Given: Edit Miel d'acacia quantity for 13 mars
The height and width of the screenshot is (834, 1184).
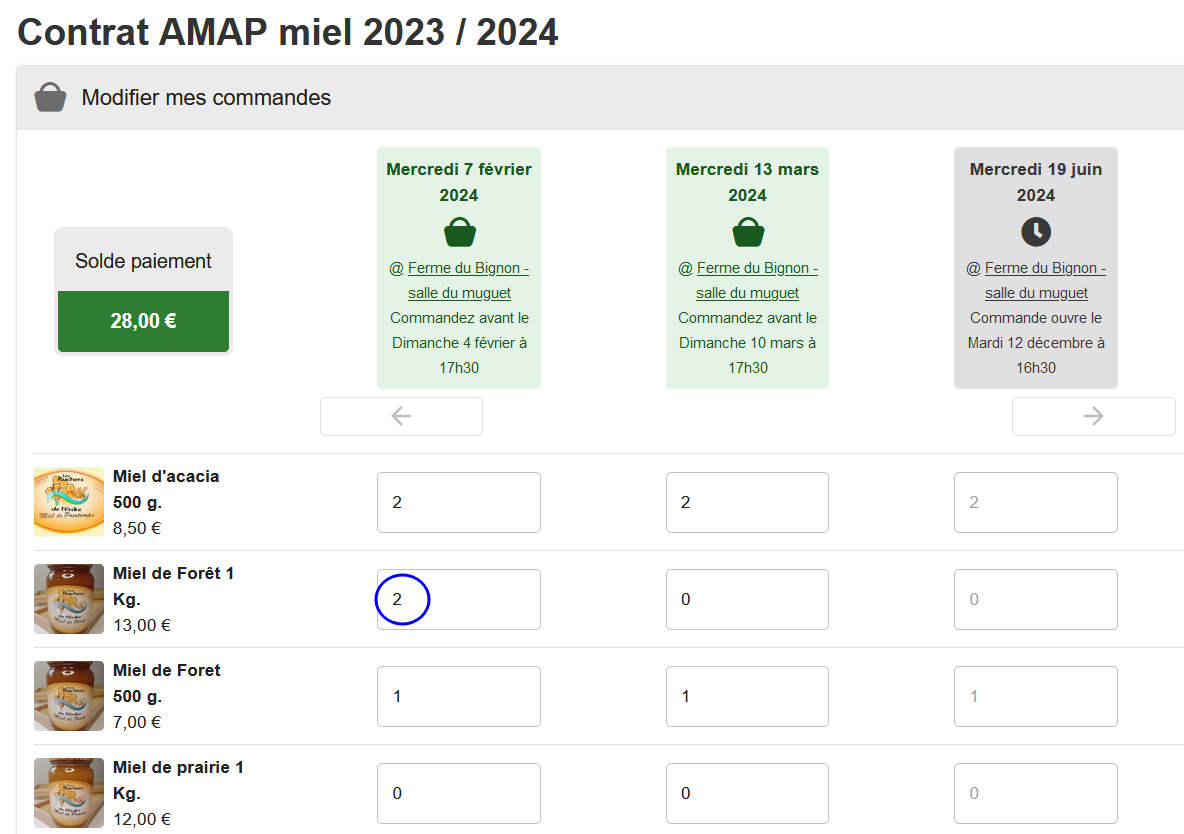Looking at the screenshot, I should 747,502.
